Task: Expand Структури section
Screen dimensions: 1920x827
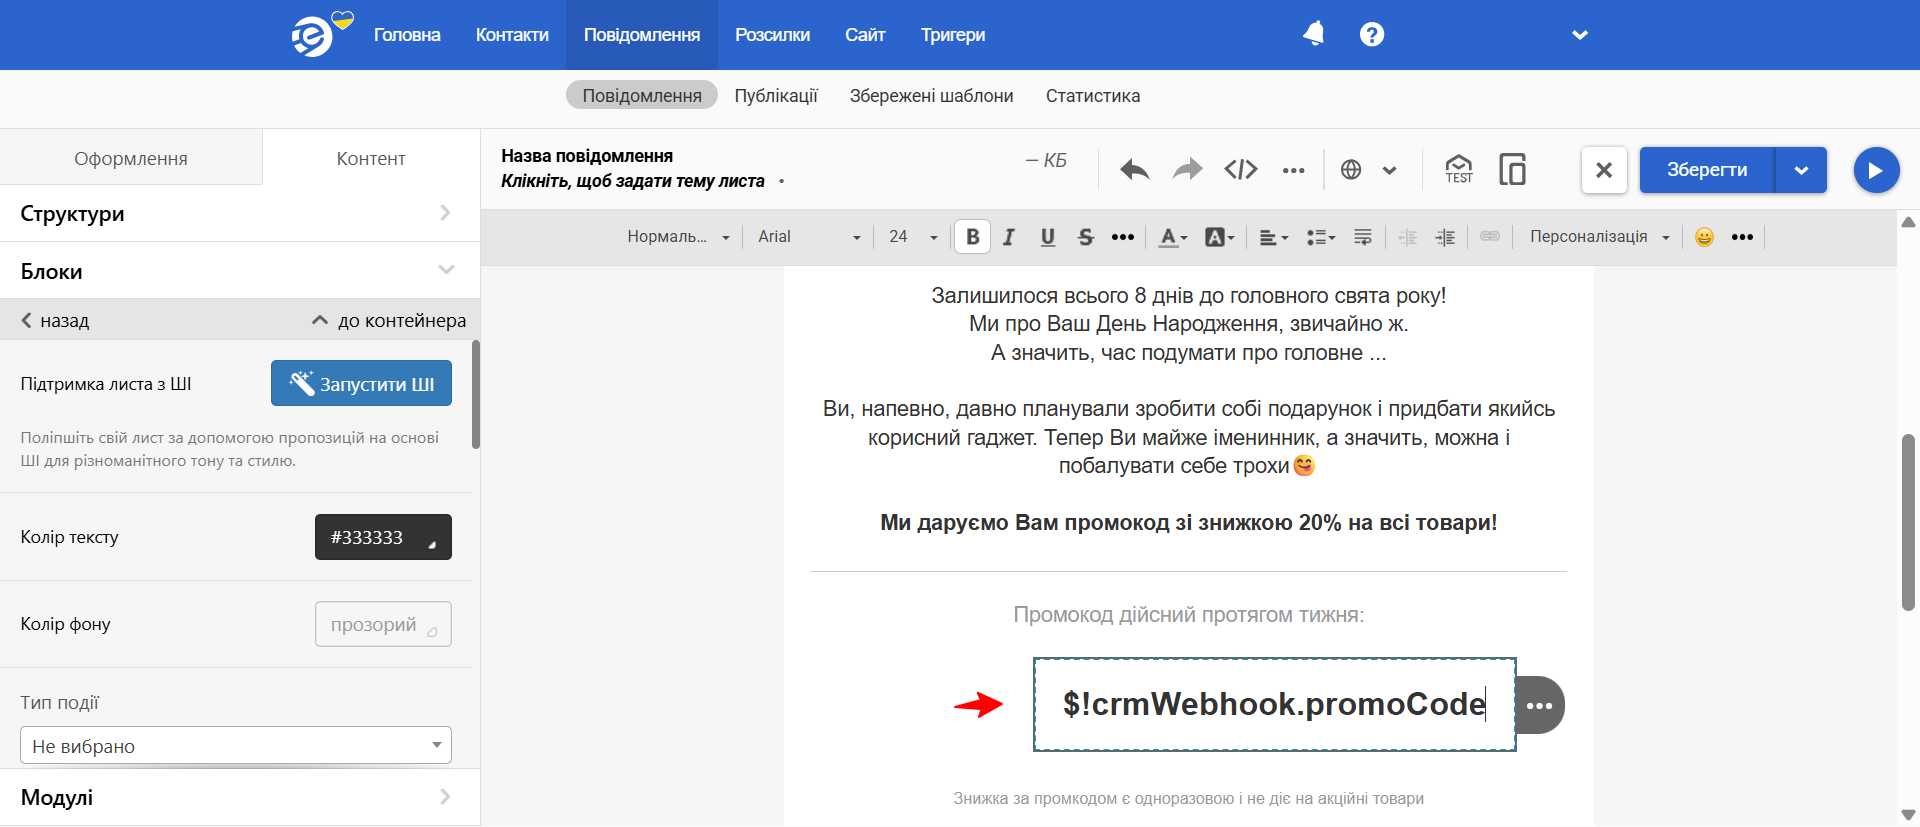Action: (240, 213)
